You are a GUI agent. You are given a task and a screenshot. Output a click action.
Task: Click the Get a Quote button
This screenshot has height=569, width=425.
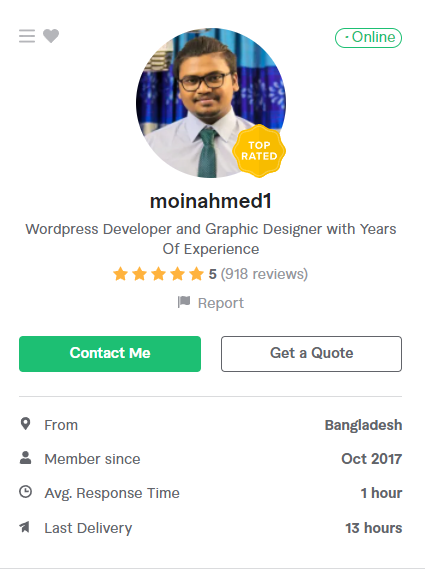click(x=311, y=354)
